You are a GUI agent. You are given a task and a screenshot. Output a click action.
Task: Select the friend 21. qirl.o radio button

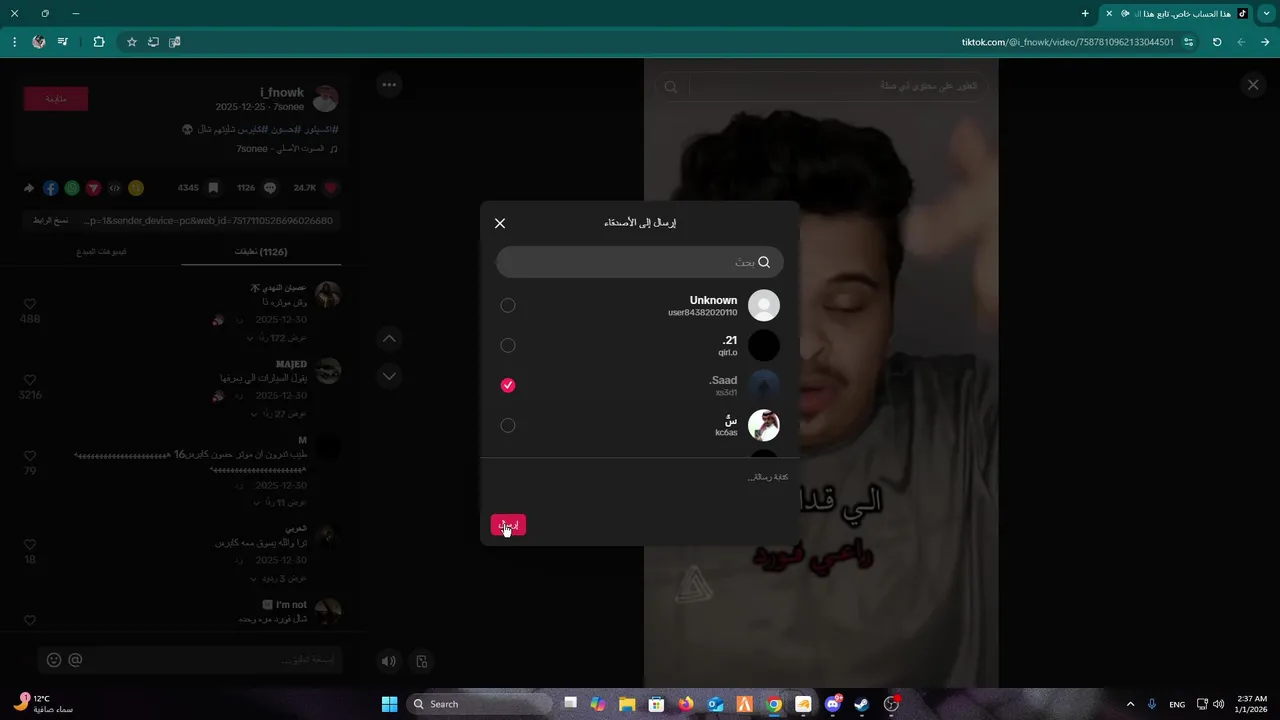tap(508, 345)
